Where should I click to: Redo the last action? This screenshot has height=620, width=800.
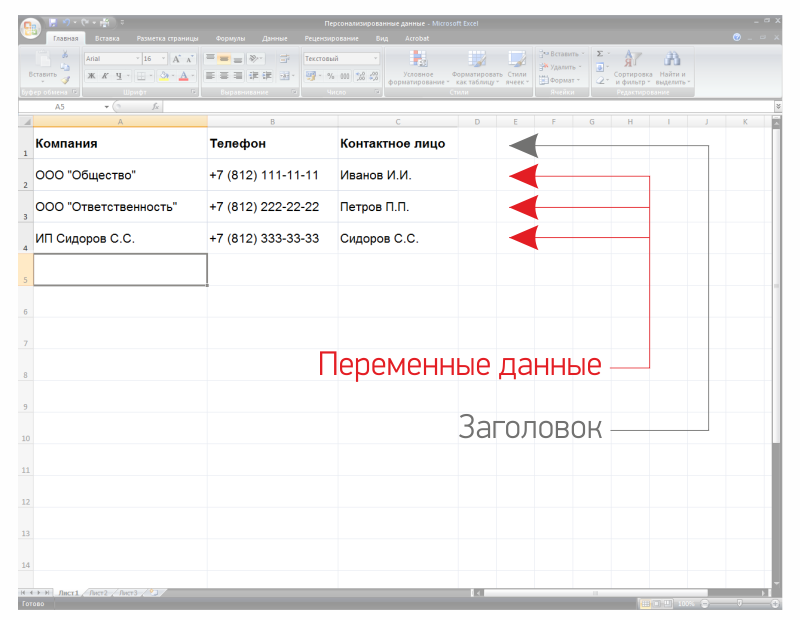[x=85, y=23]
